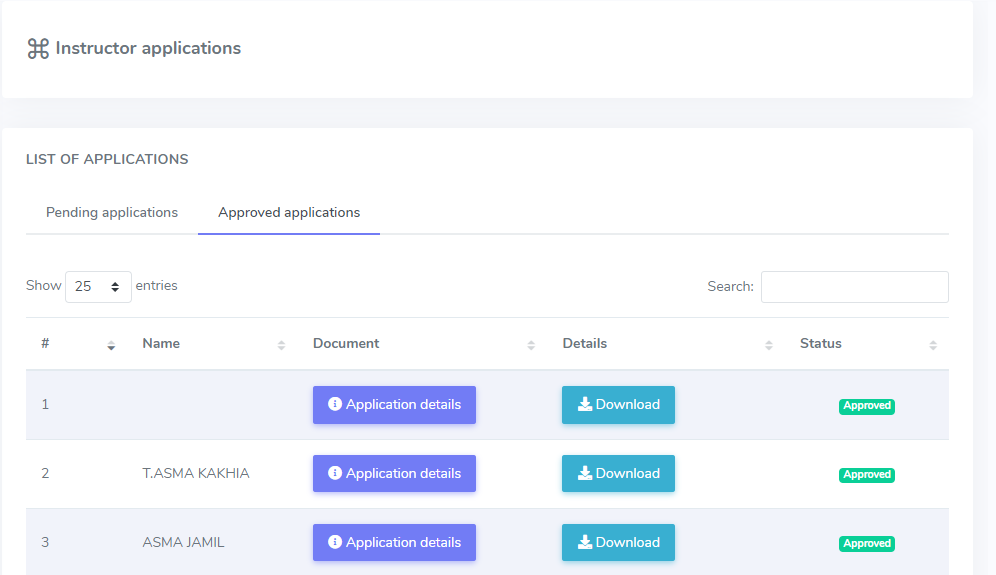This screenshot has width=996, height=575.
Task: Open the Show entries dropdown set to 25
Action: tap(98, 287)
